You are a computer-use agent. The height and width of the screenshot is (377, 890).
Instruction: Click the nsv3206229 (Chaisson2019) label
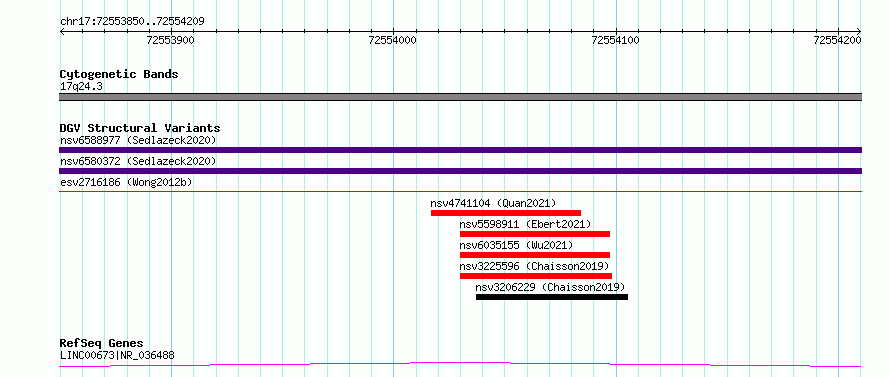(550, 287)
